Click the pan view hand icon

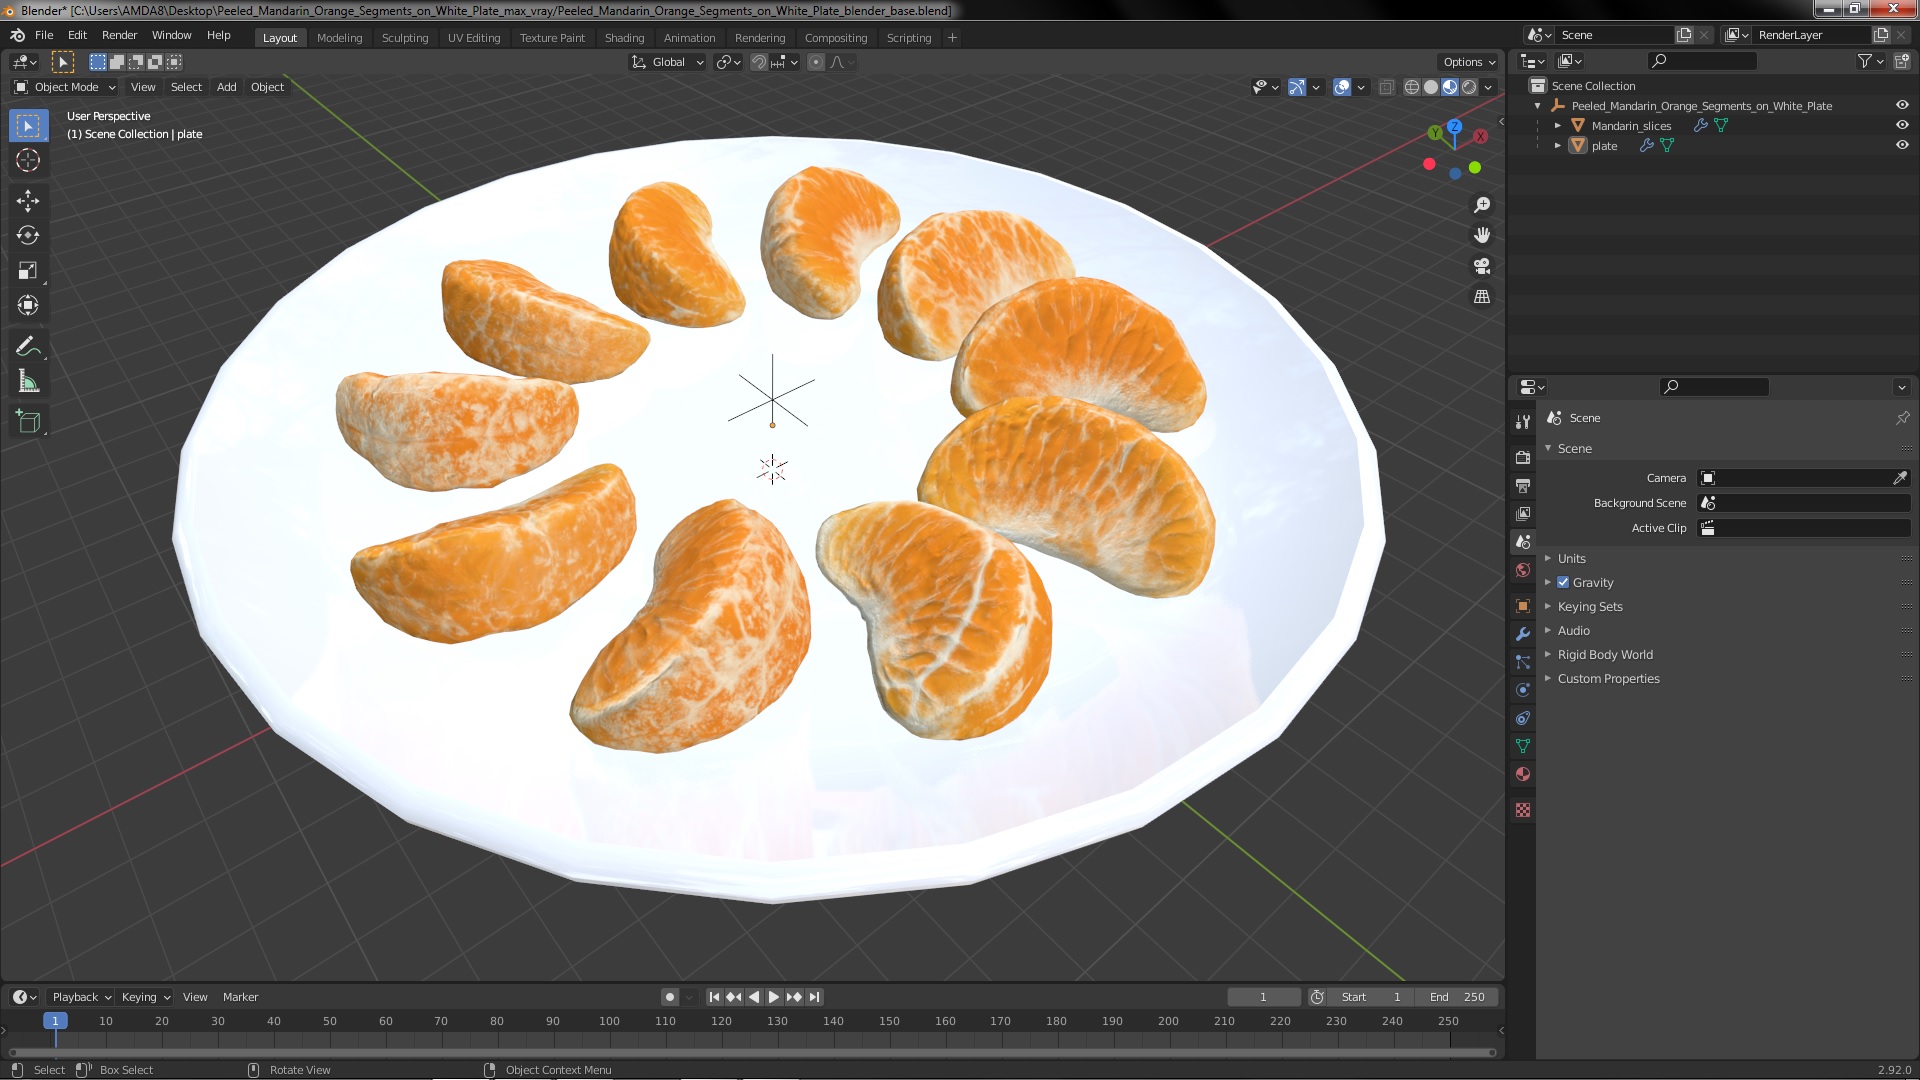pos(1482,235)
